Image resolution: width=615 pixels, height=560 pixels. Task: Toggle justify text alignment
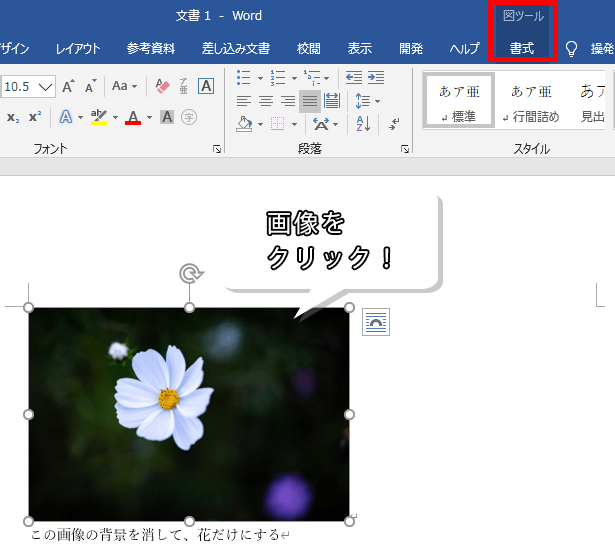(309, 101)
